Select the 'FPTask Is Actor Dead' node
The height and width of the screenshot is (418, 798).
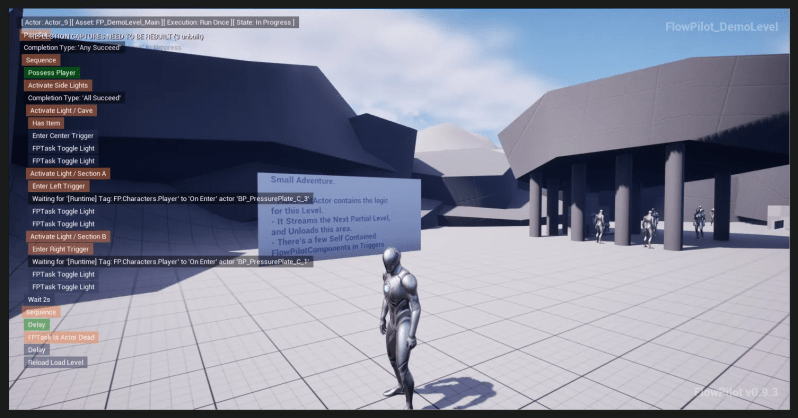(x=61, y=338)
